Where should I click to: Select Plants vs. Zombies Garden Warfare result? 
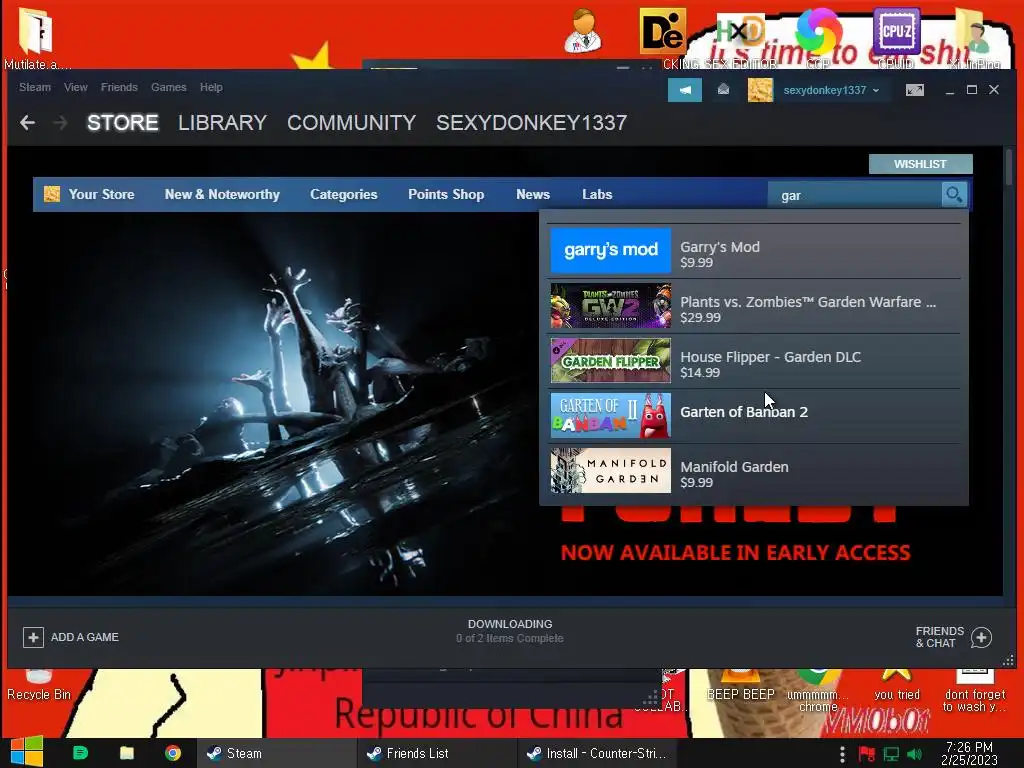tap(755, 306)
